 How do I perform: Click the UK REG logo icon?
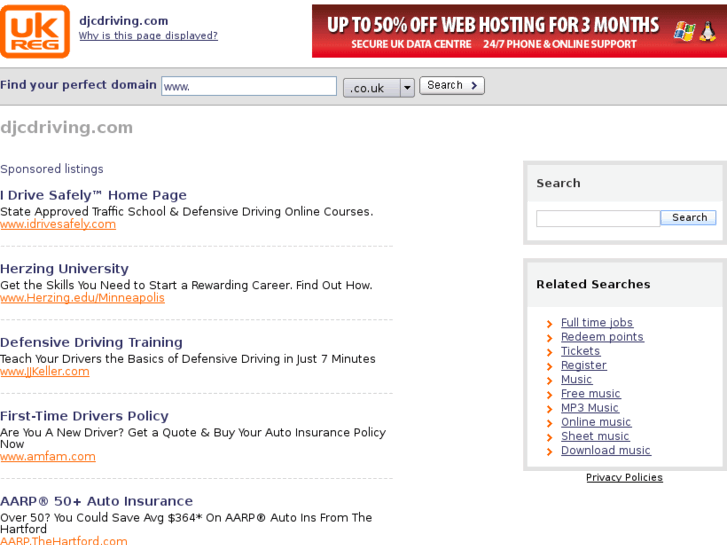(36, 31)
